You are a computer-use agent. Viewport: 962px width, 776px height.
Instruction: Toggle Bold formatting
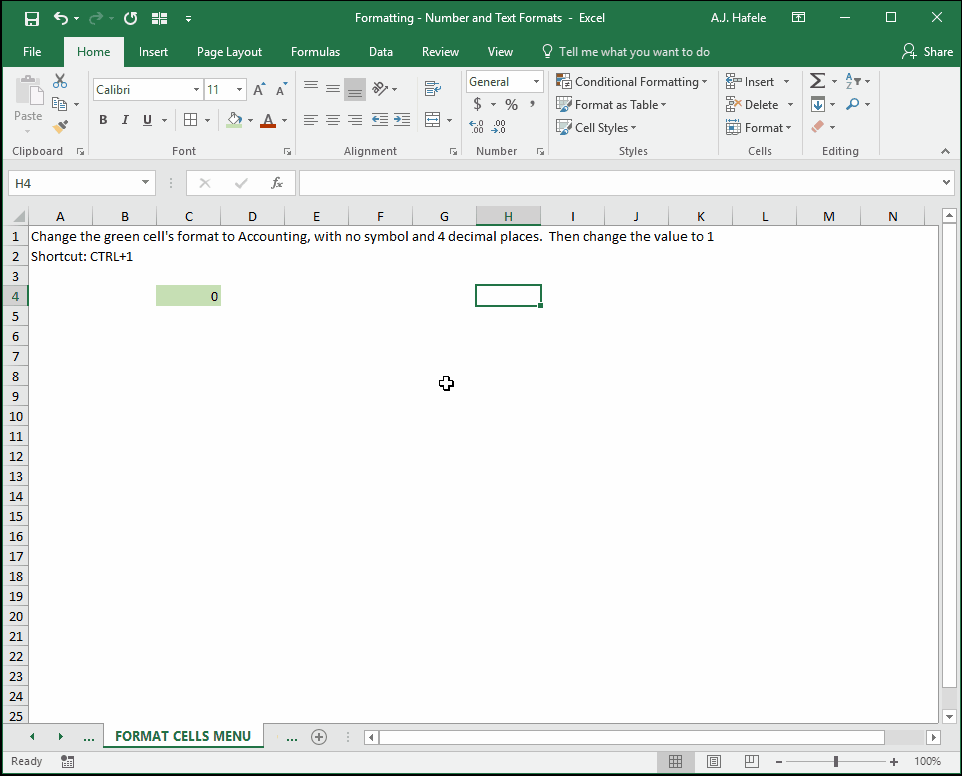[103, 120]
